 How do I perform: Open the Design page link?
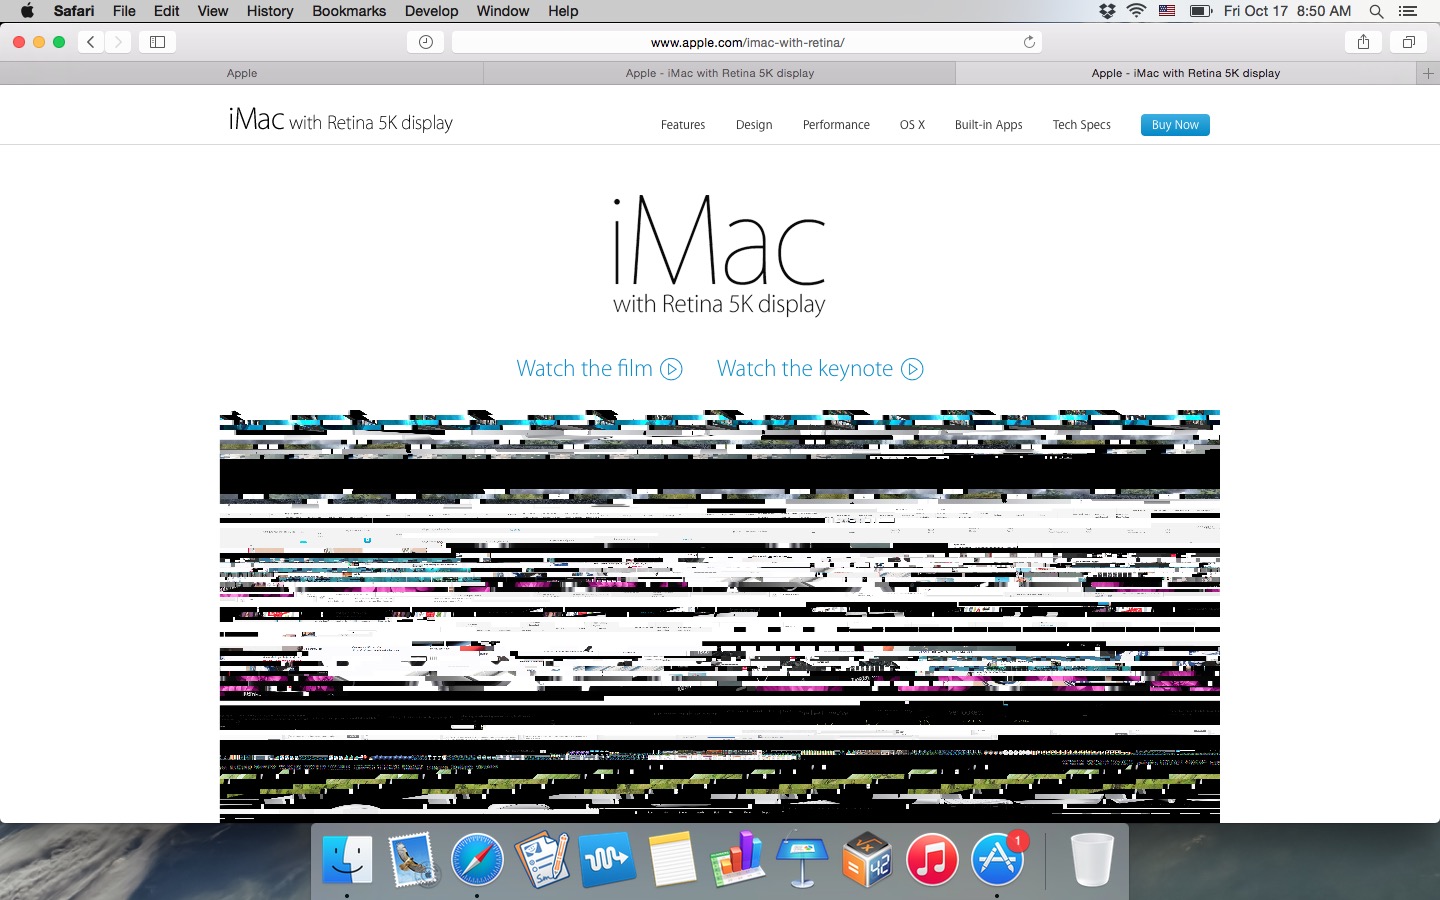pyautogui.click(x=754, y=125)
